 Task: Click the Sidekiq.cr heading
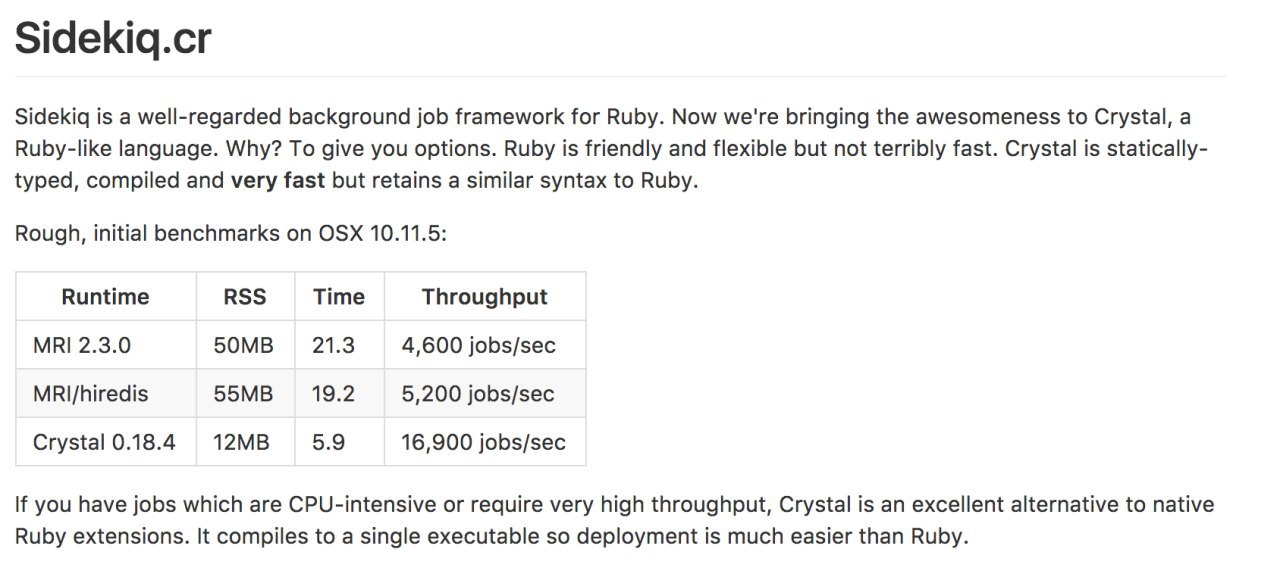(113, 41)
